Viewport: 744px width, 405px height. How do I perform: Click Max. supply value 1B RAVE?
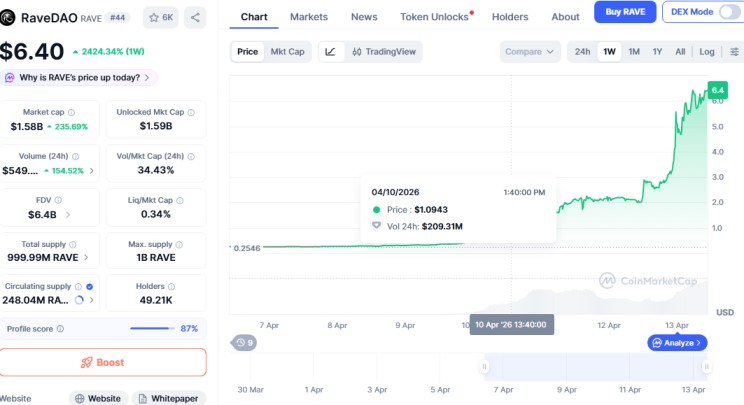tap(156, 258)
